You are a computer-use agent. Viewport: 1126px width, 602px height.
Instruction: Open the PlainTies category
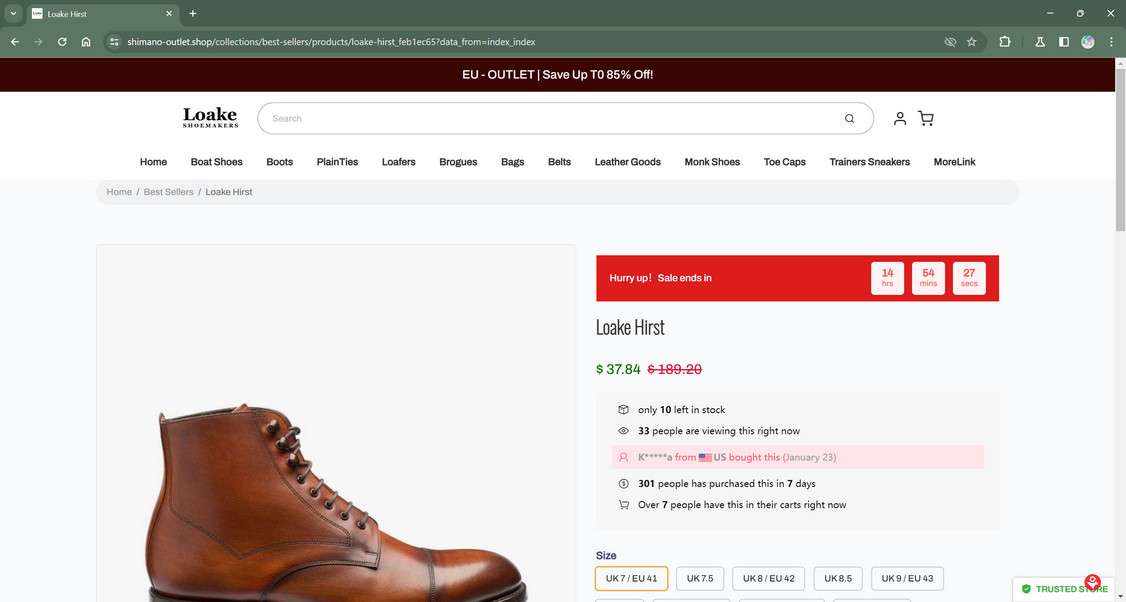pos(338,162)
